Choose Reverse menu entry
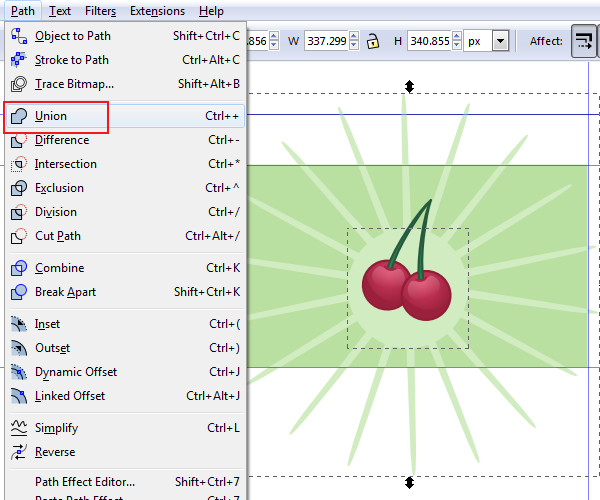 click(x=126, y=452)
